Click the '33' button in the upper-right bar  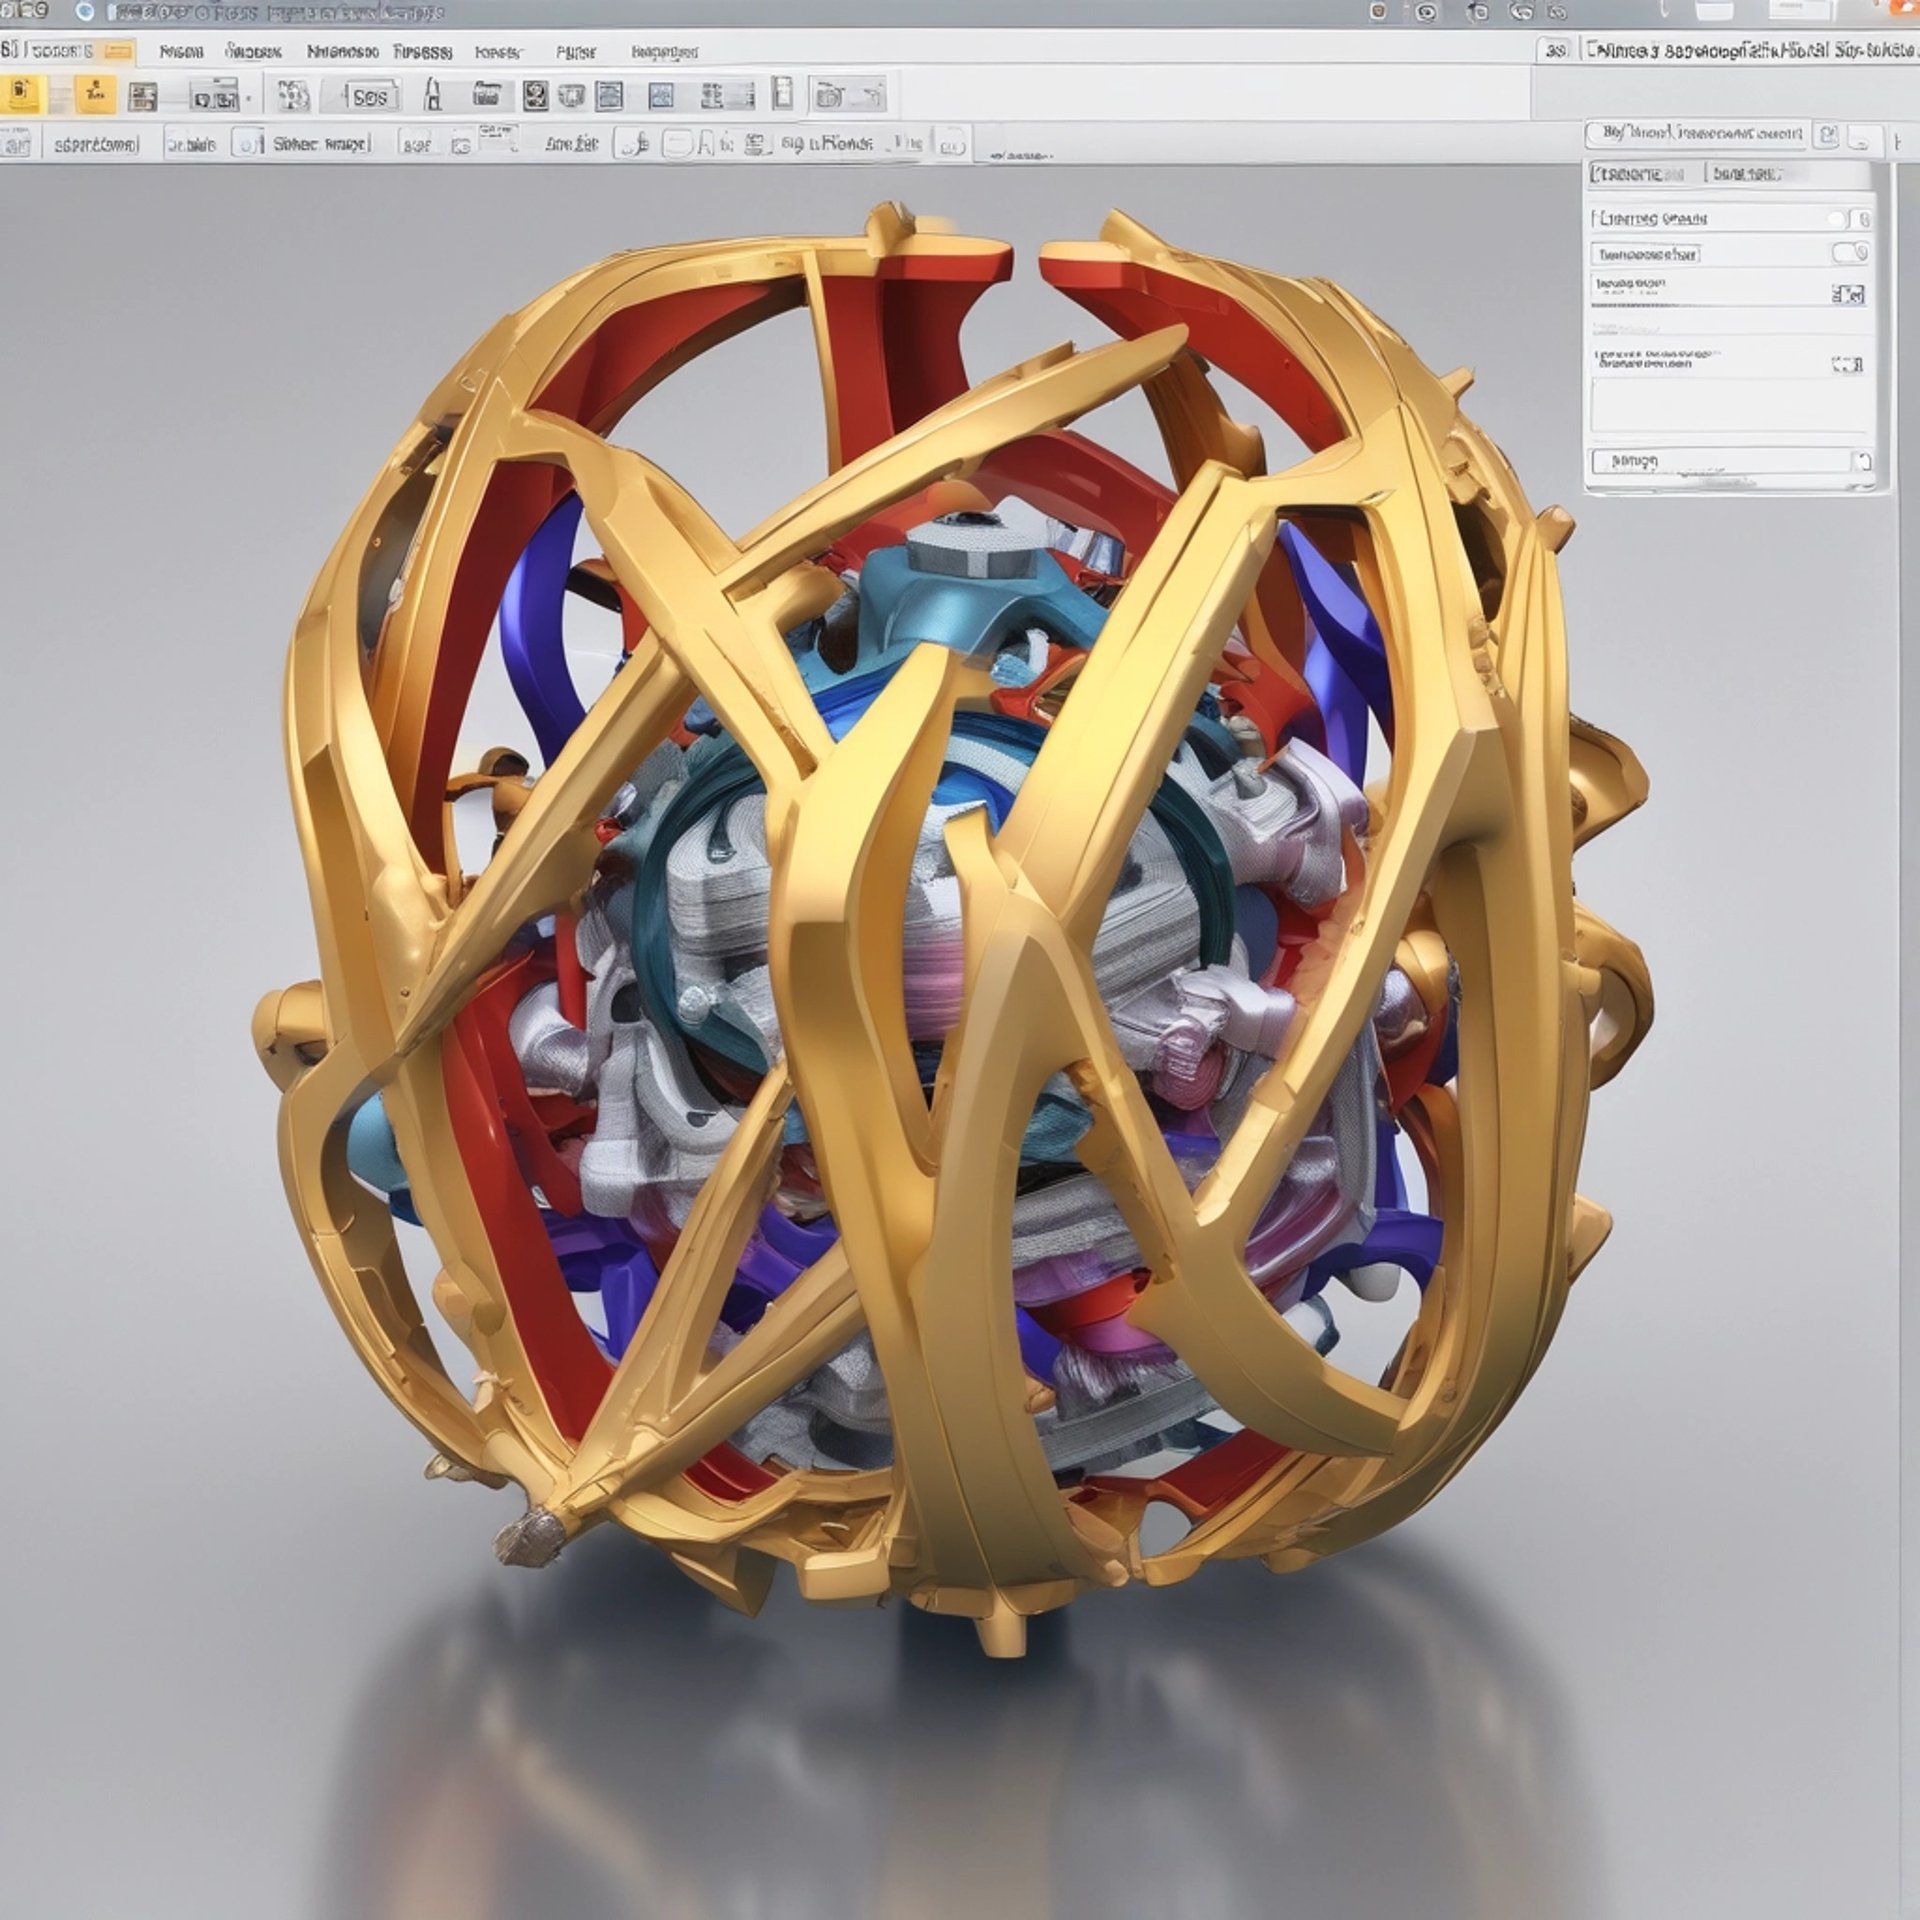pos(1555,51)
